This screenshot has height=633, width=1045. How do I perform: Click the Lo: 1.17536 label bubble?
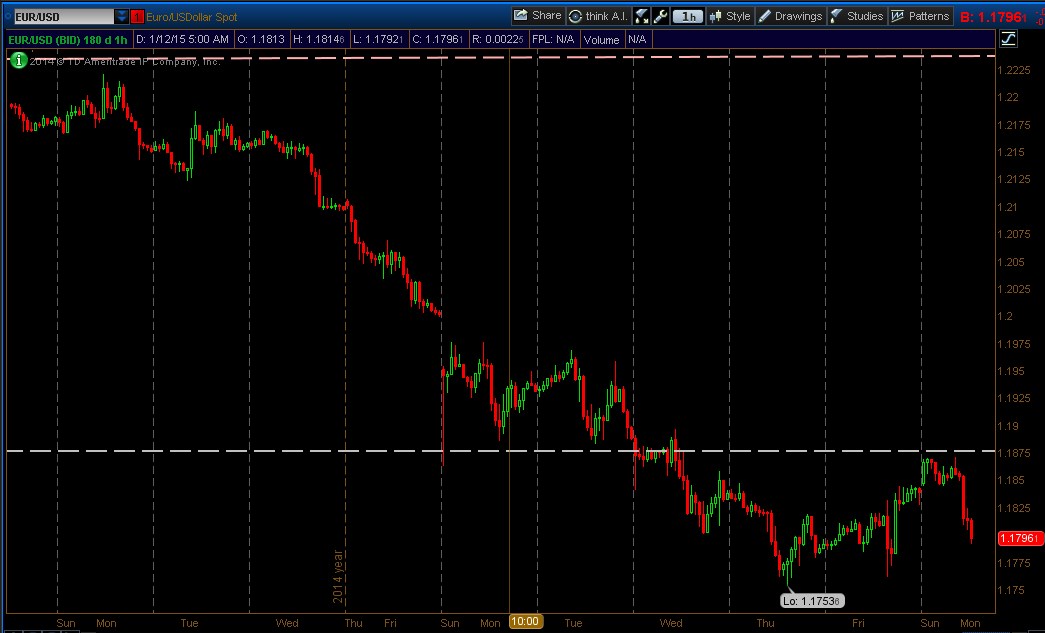[812, 600]
